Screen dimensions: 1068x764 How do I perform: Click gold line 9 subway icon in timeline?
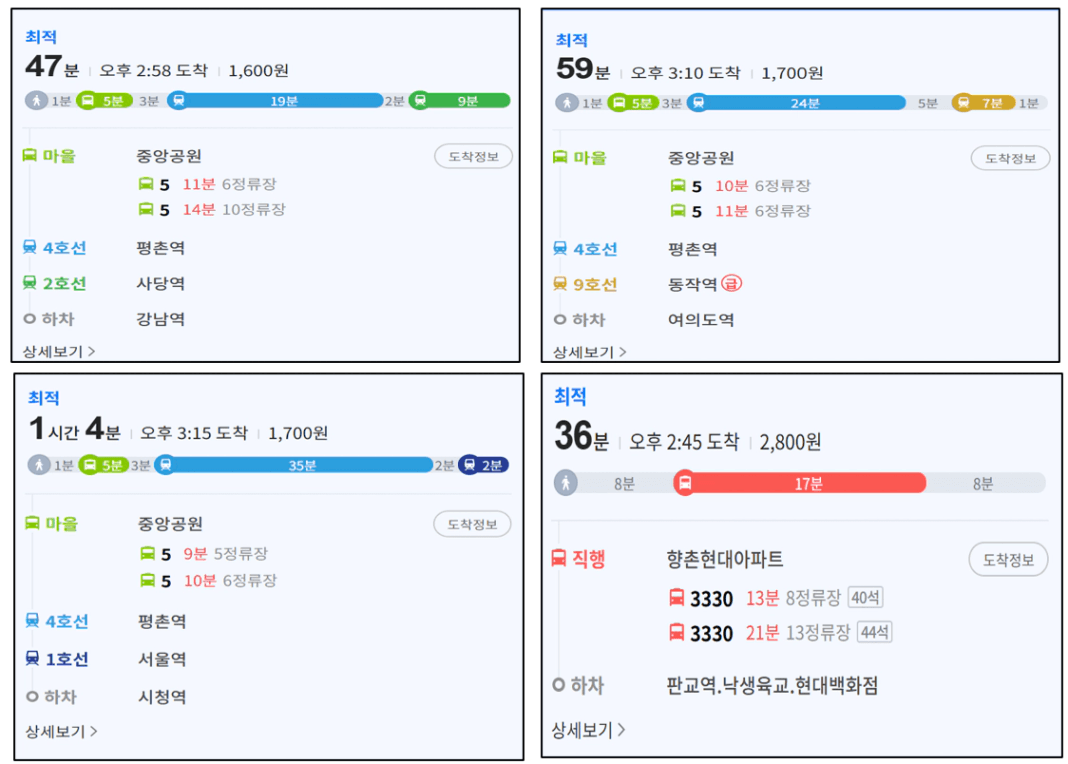tap(963, 103)
